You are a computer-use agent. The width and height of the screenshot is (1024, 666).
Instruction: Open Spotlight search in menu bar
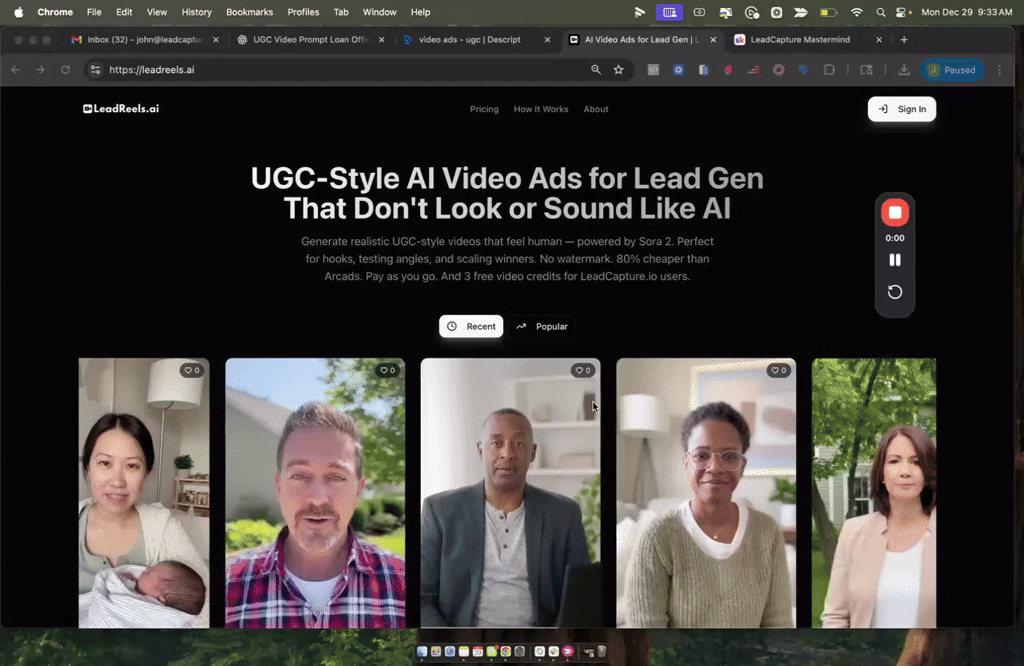[x=880, y=12]
